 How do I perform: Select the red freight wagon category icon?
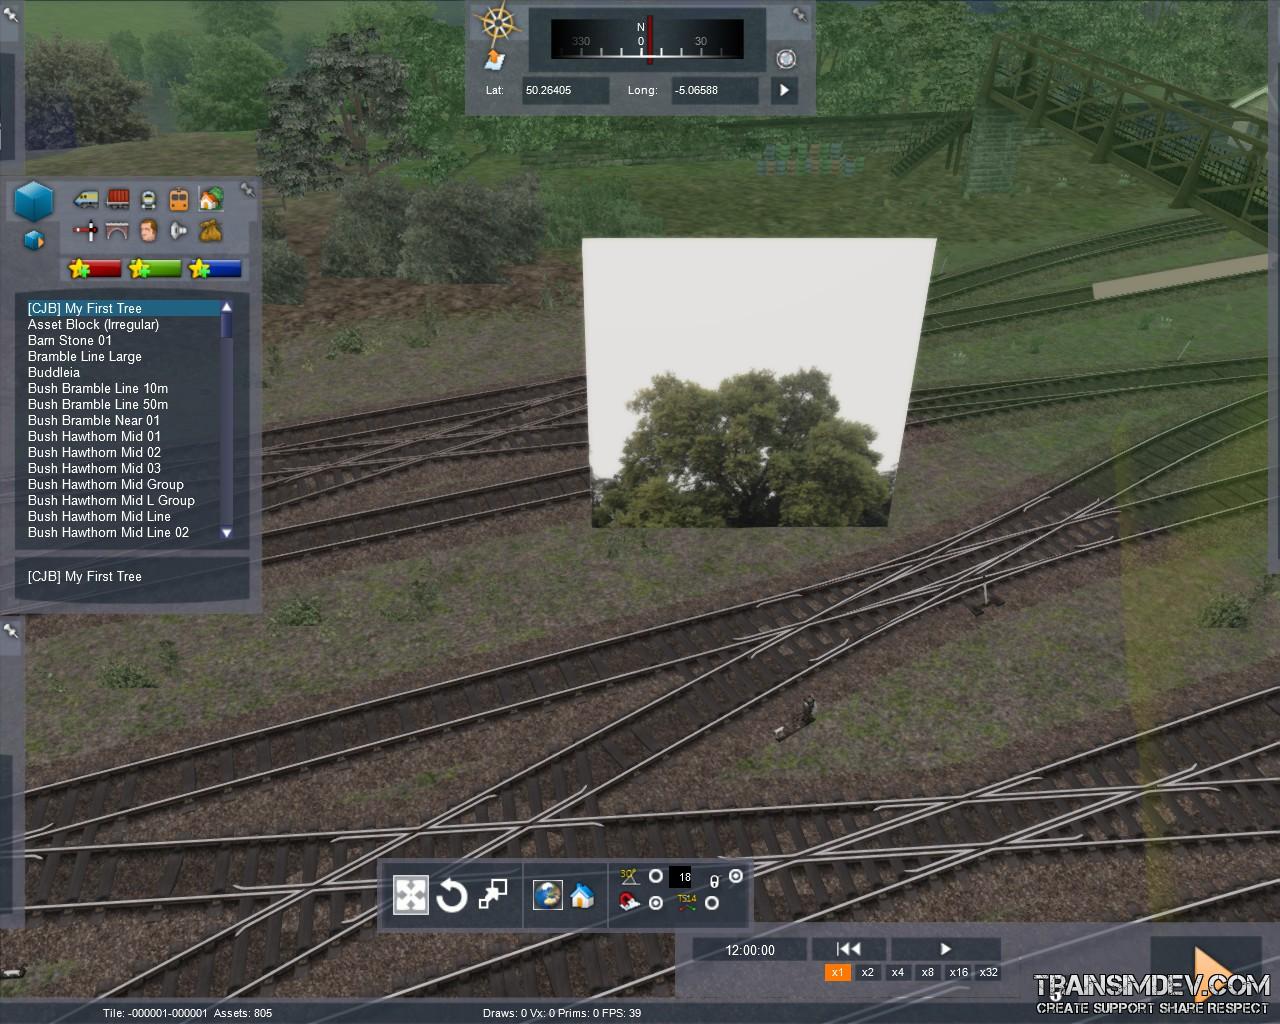tap(117, 199)
